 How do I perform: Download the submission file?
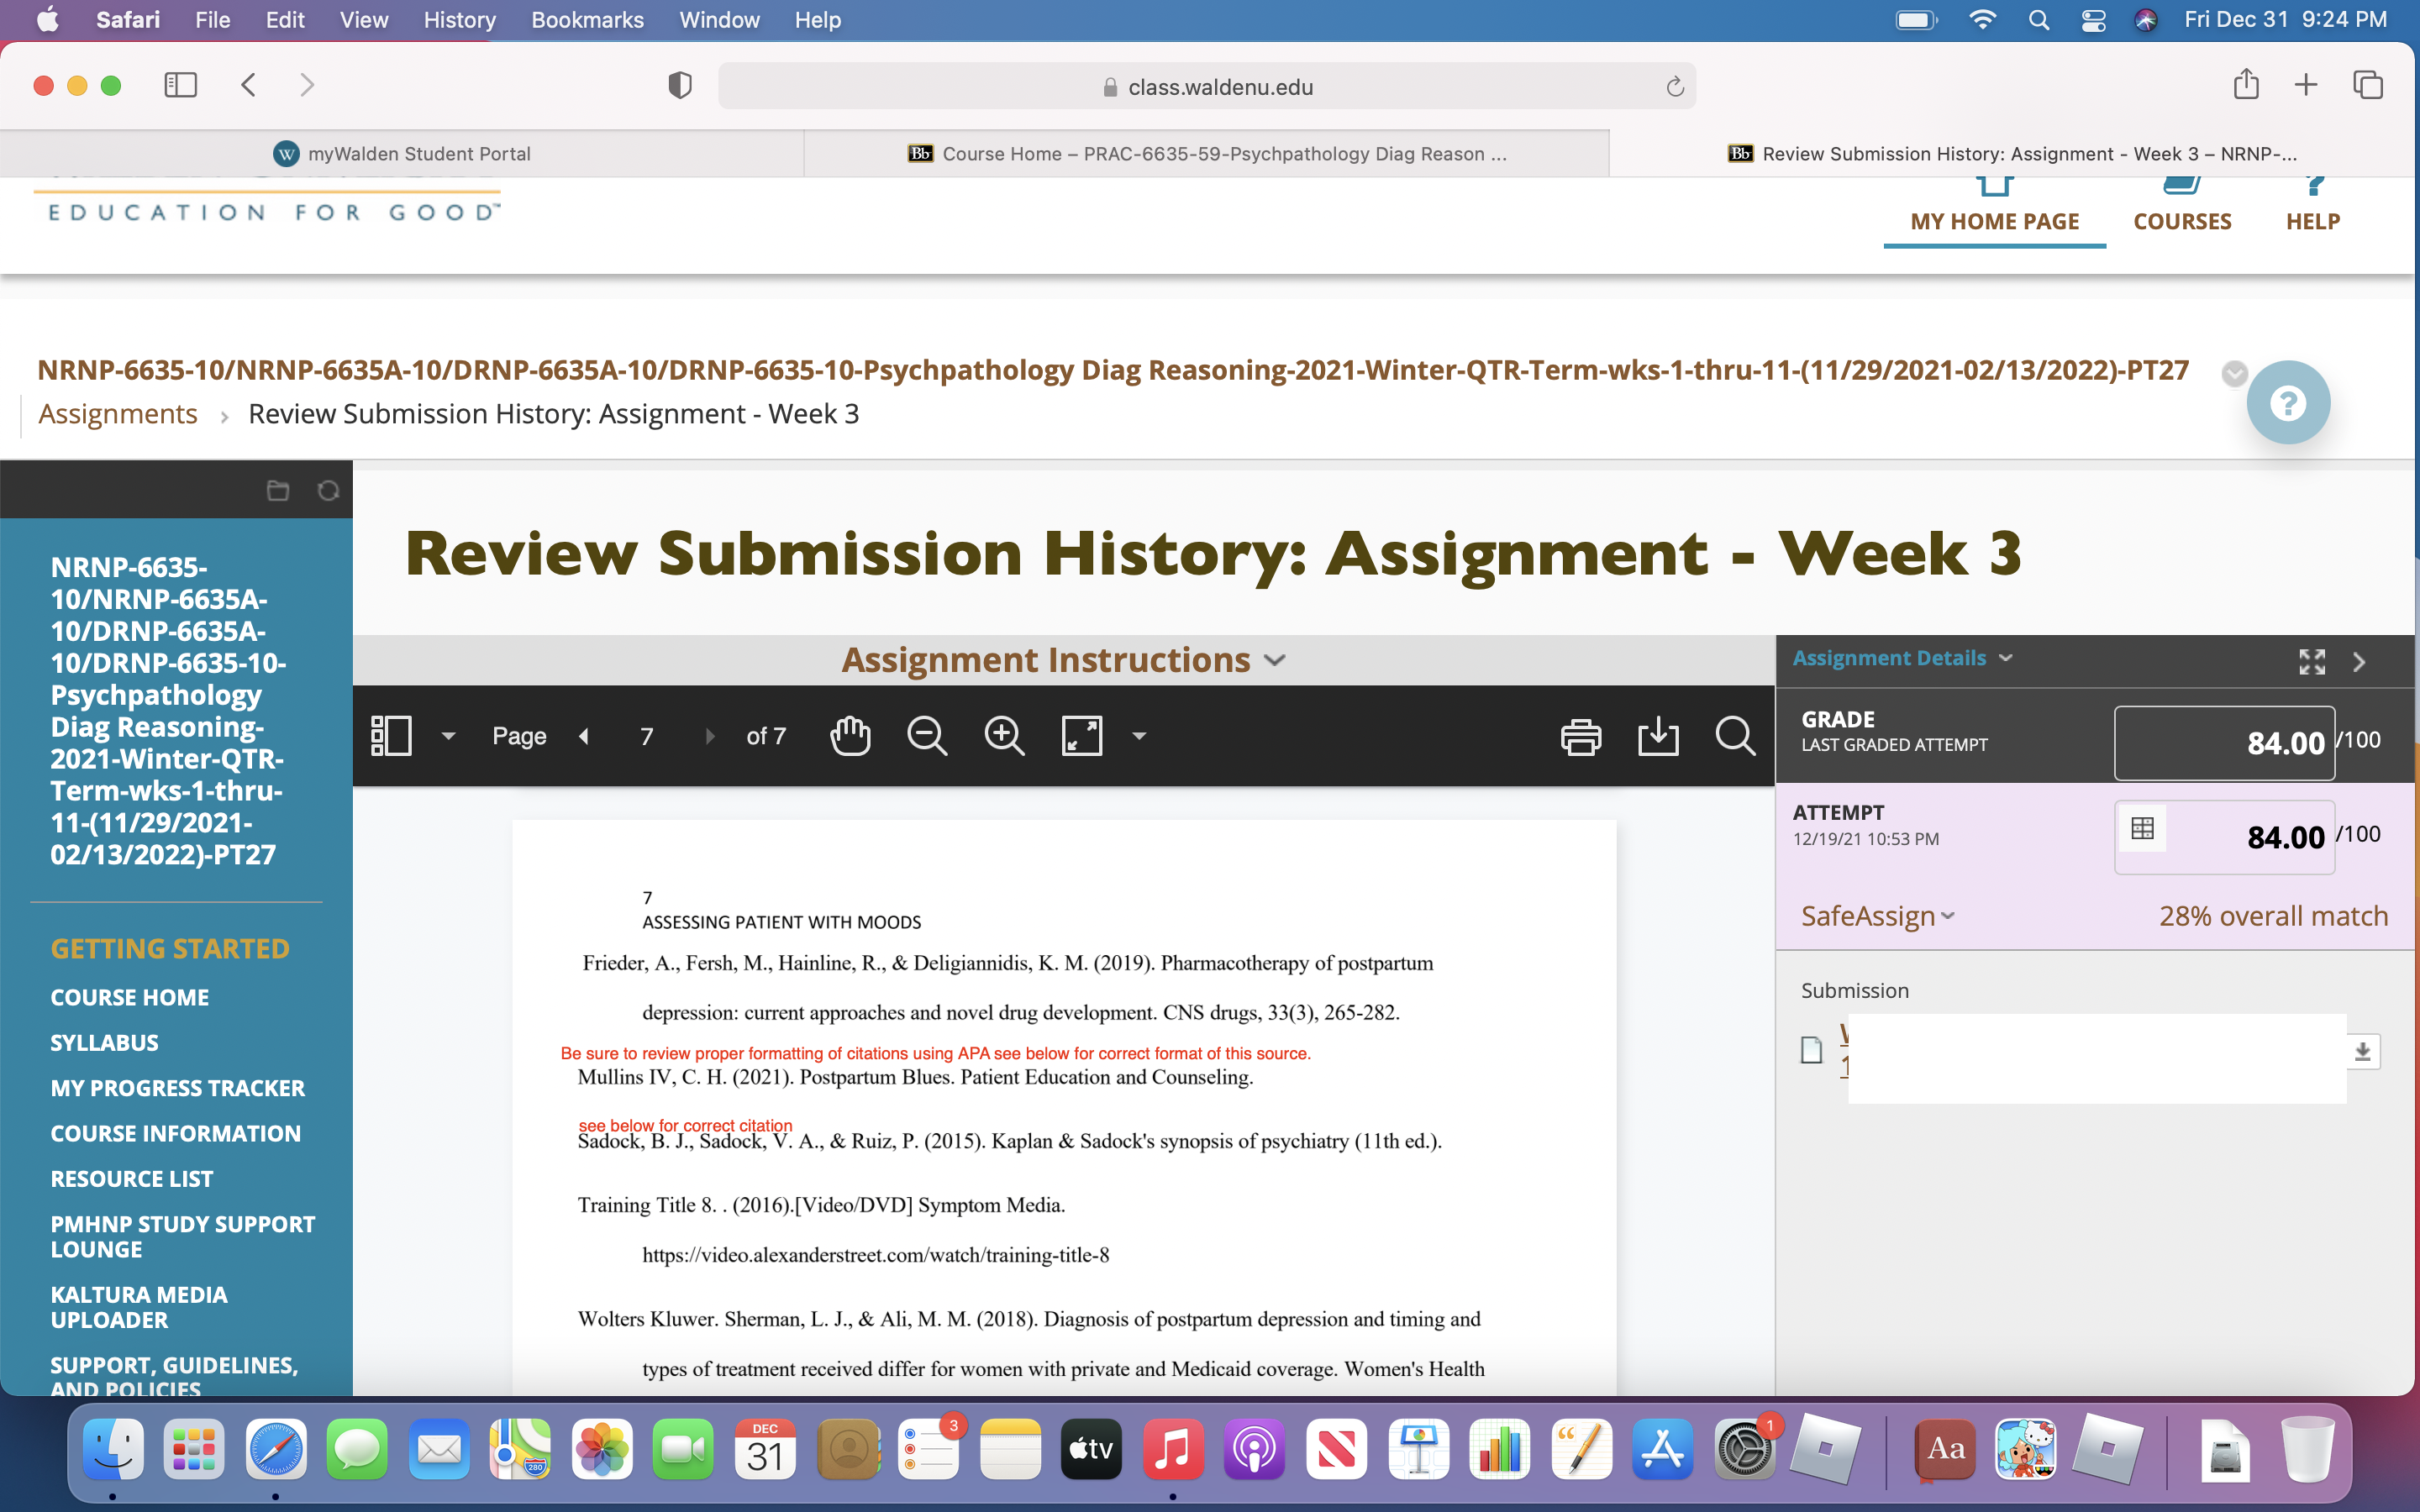pos(2362,1051)
